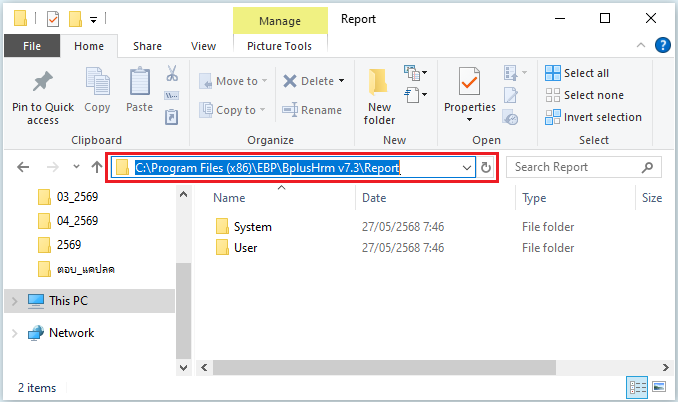
Task: Expand the This PC tree node
Action: click(13, 301)
